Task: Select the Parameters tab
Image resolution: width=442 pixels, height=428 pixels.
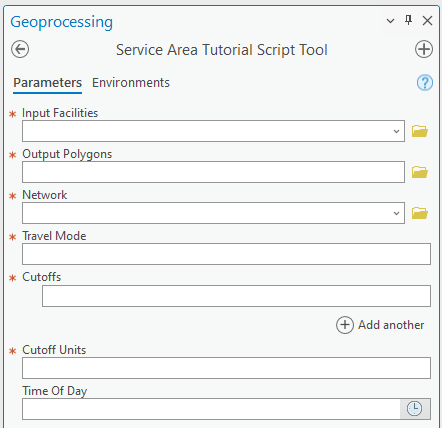Action: [47, 83]
